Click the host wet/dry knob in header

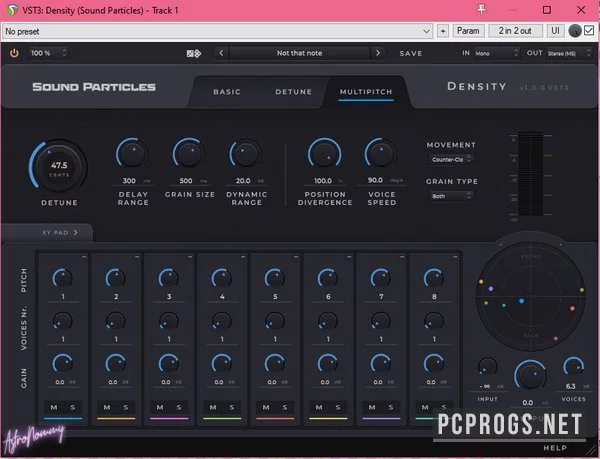[x=575, y=31]
